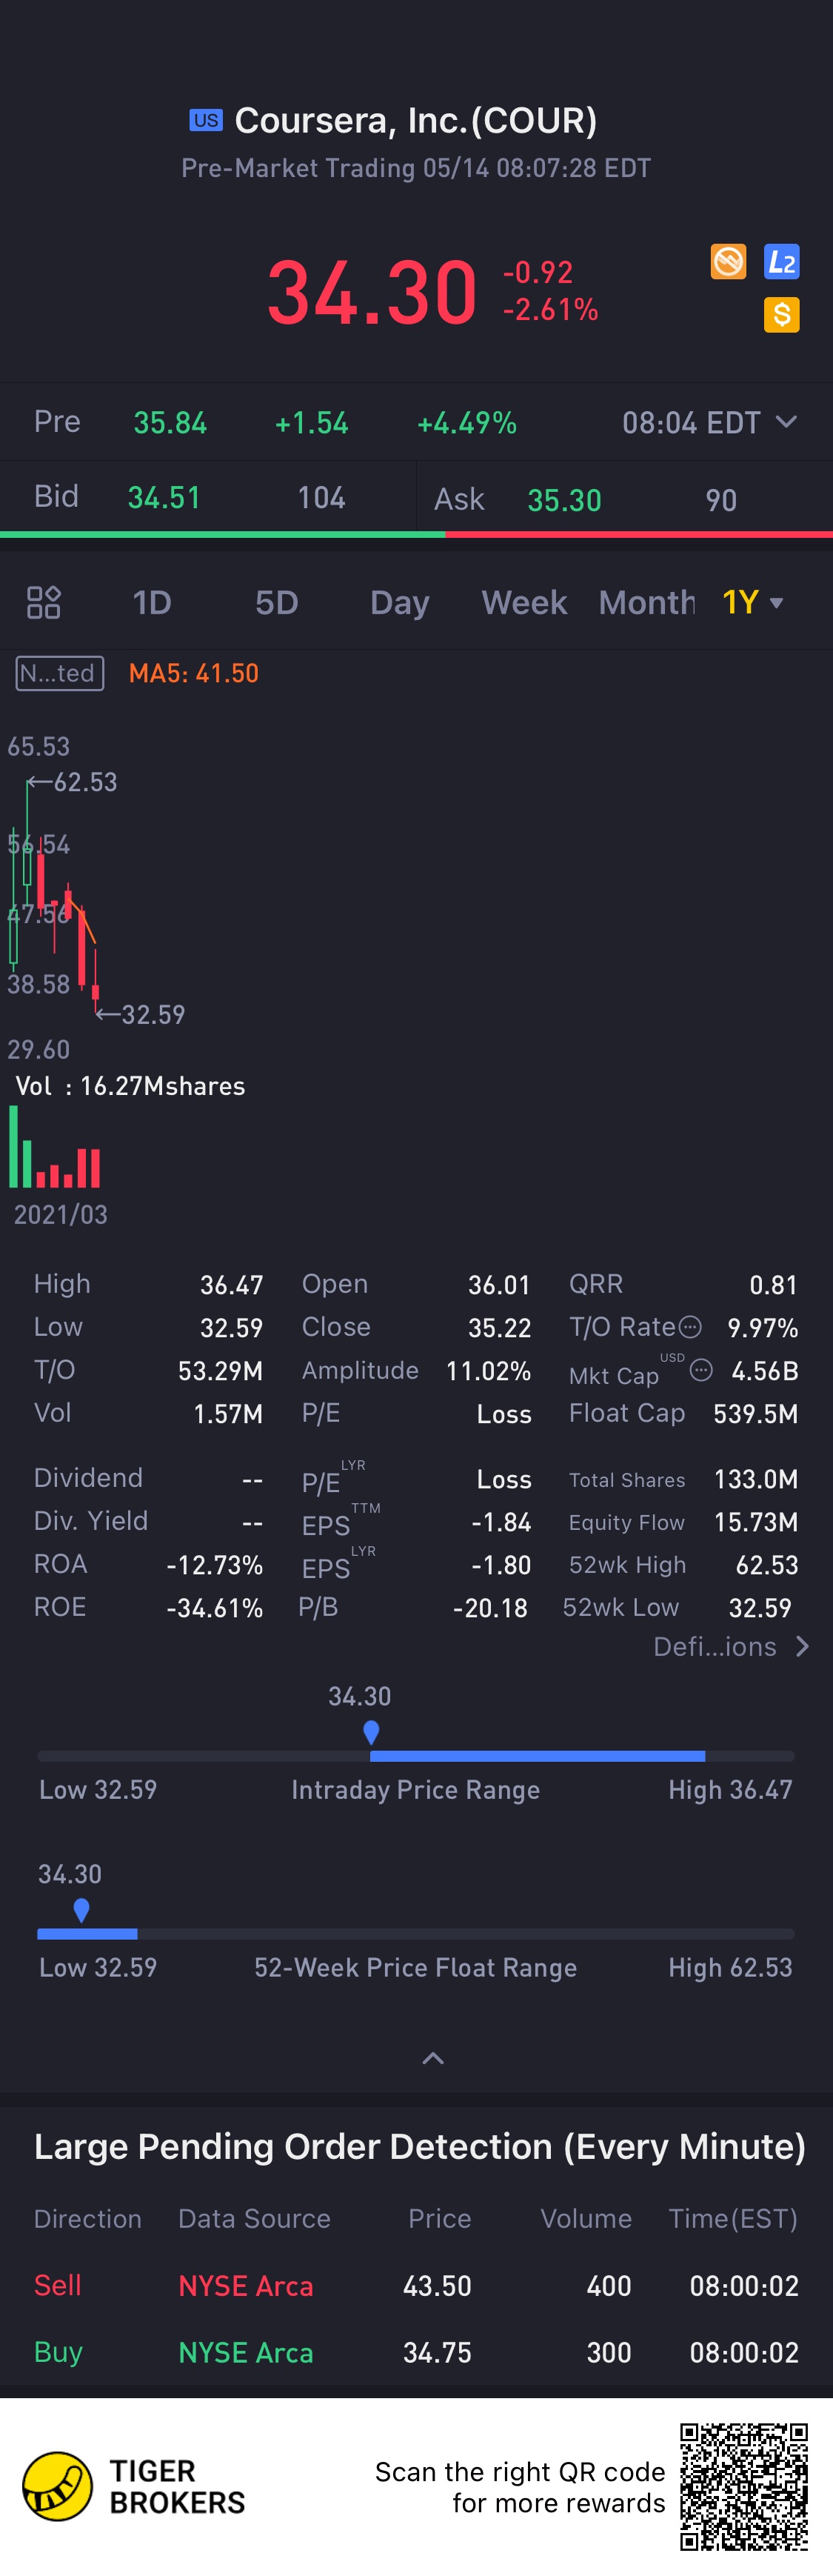Tap the ROA value -12.73%
Screen dimensions: 833x2576
tap(215, 1565)
